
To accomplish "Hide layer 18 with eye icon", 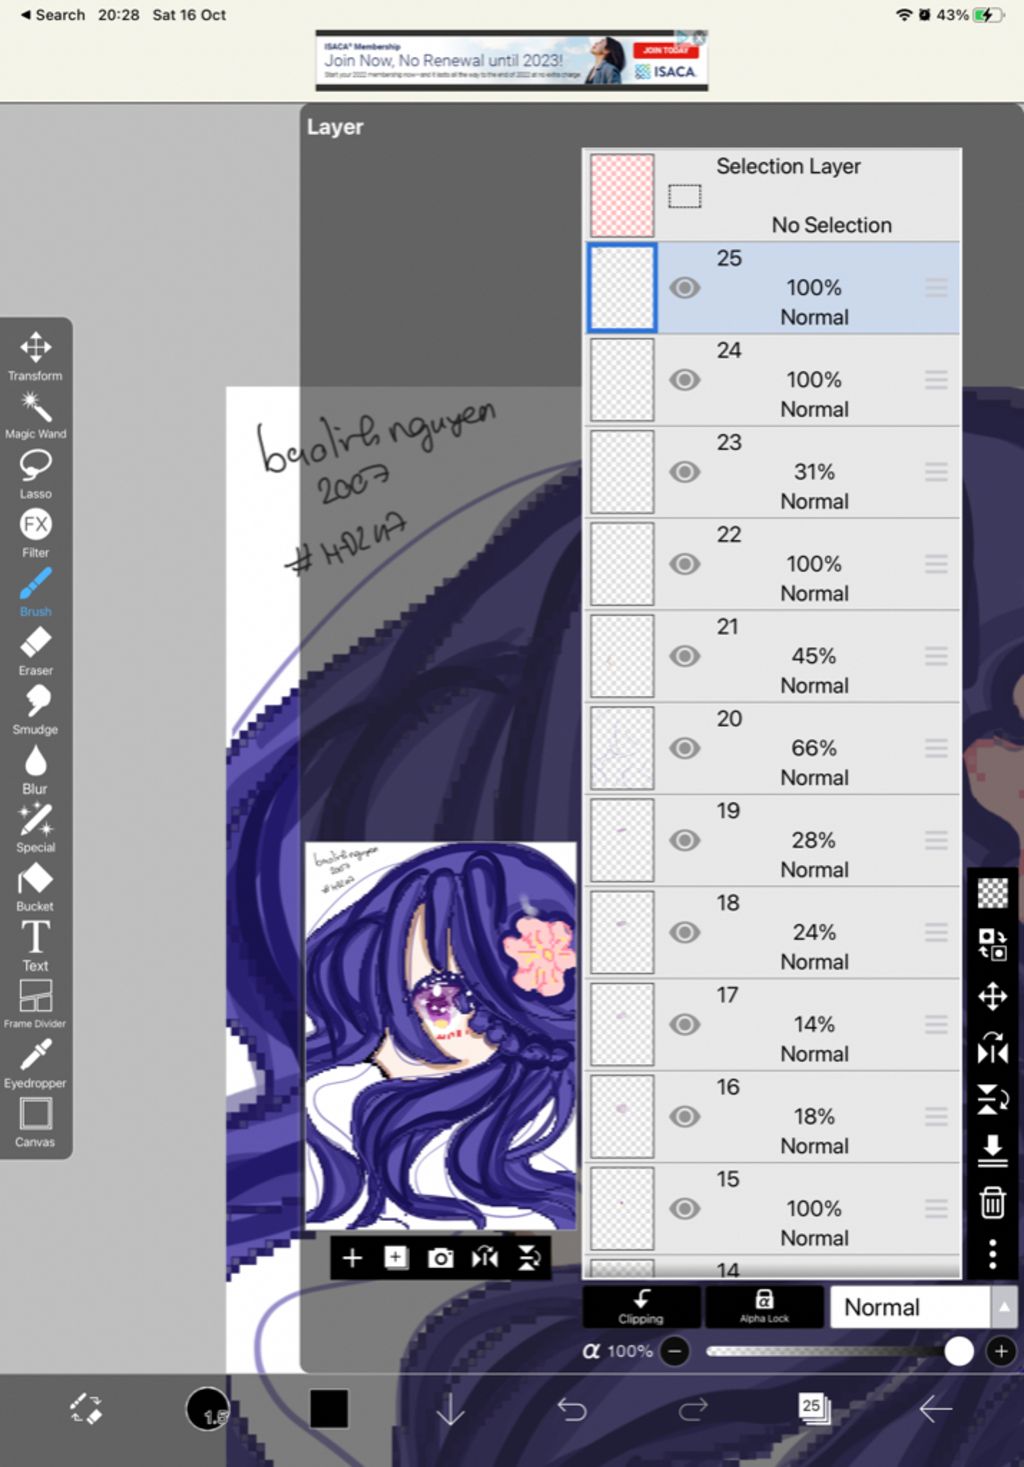I will (684, 932).
